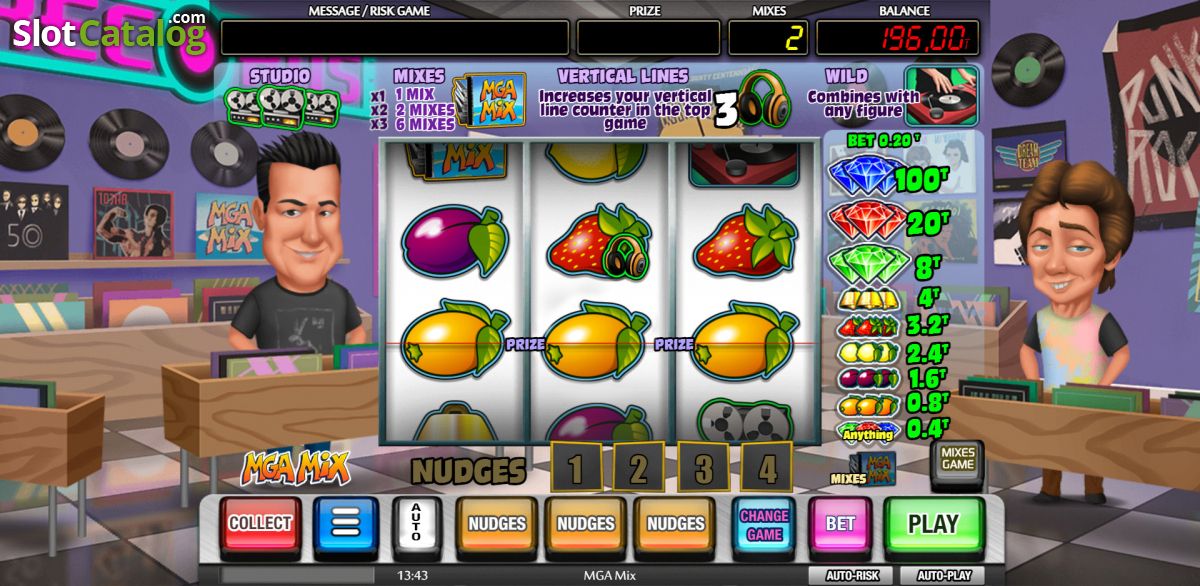Image resolution: width=1200 pixels, height=586 pixels.
Task: Switch mode with Change Game button
Action: click(765, 524)
